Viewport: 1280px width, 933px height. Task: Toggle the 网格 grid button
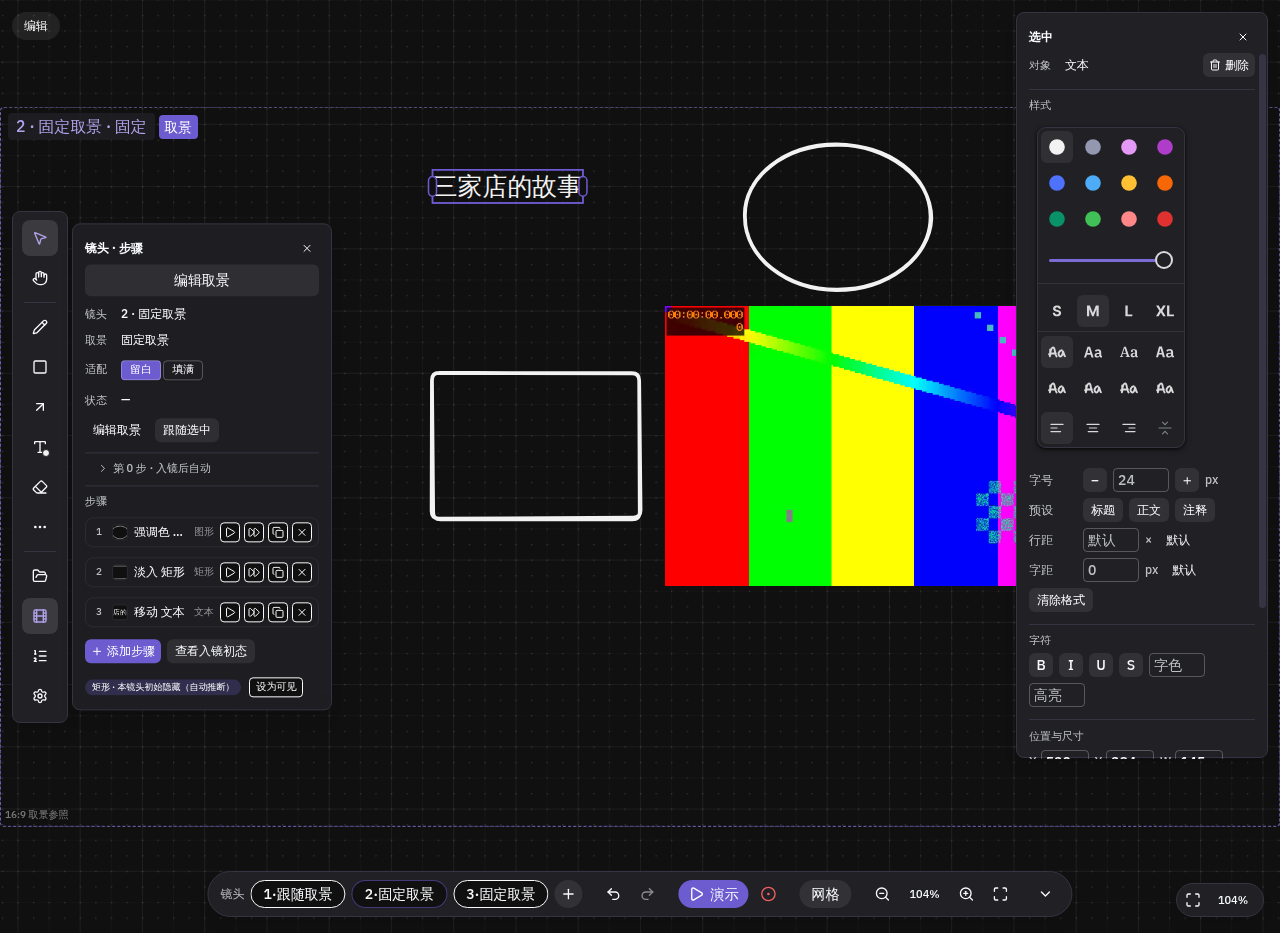[x=825, y=894]
